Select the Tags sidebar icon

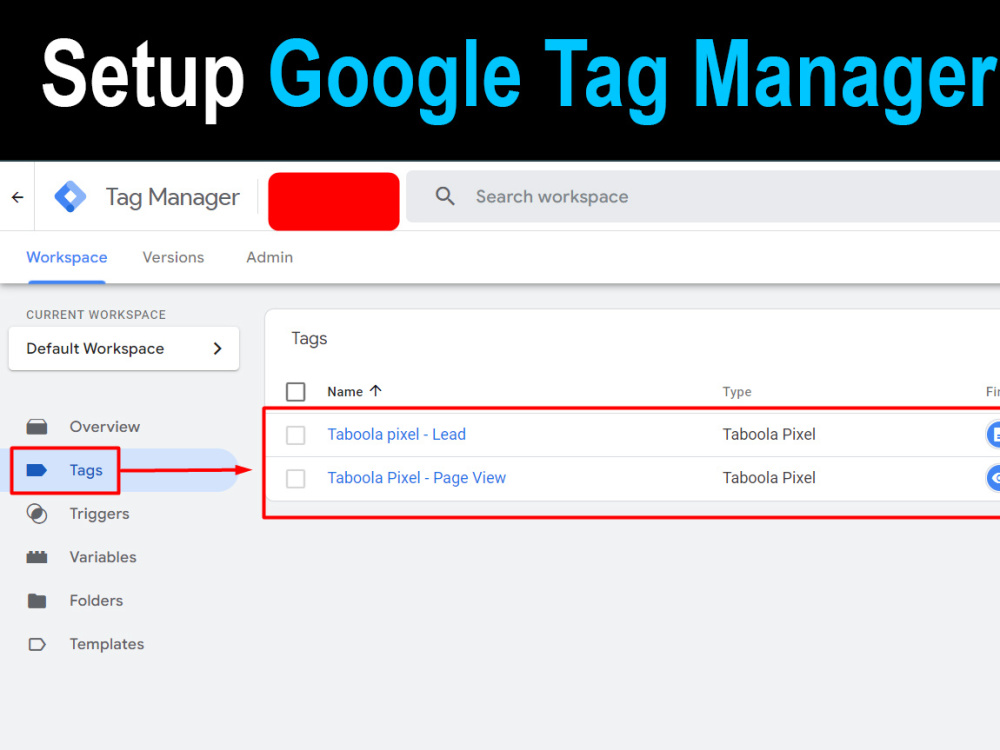pyautogui.click(x=37, y=469)
